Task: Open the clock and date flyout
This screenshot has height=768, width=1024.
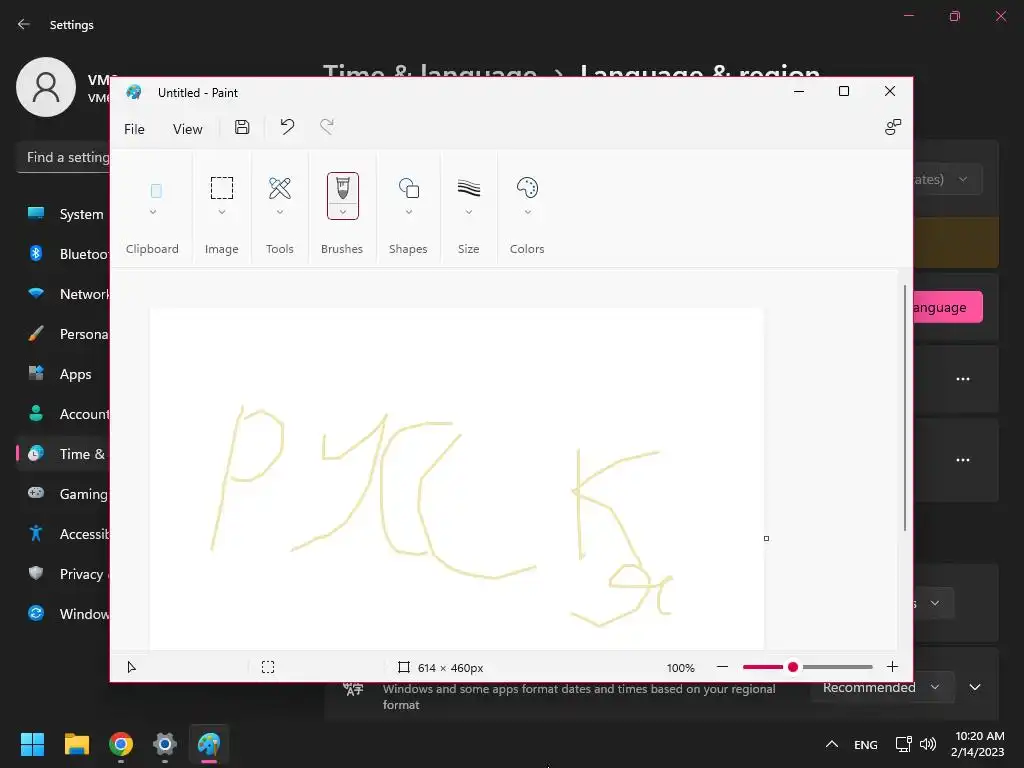Action: 978,744
